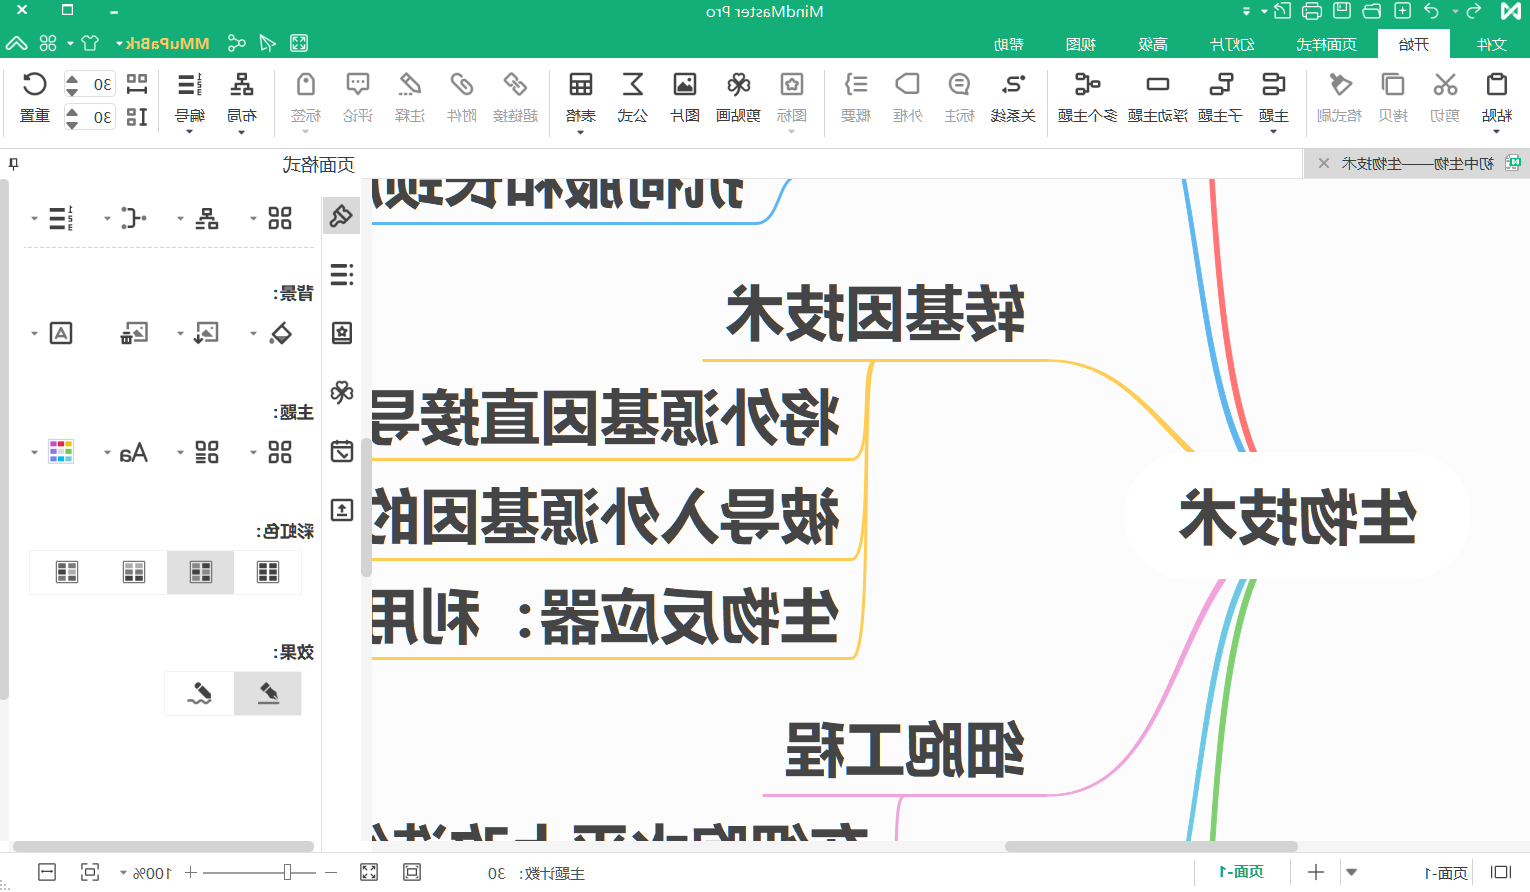Click the Copy (拷贝) icon
Image resolution: width=1530 pixels, height=892 pixels.
[x=1392, y=85]
